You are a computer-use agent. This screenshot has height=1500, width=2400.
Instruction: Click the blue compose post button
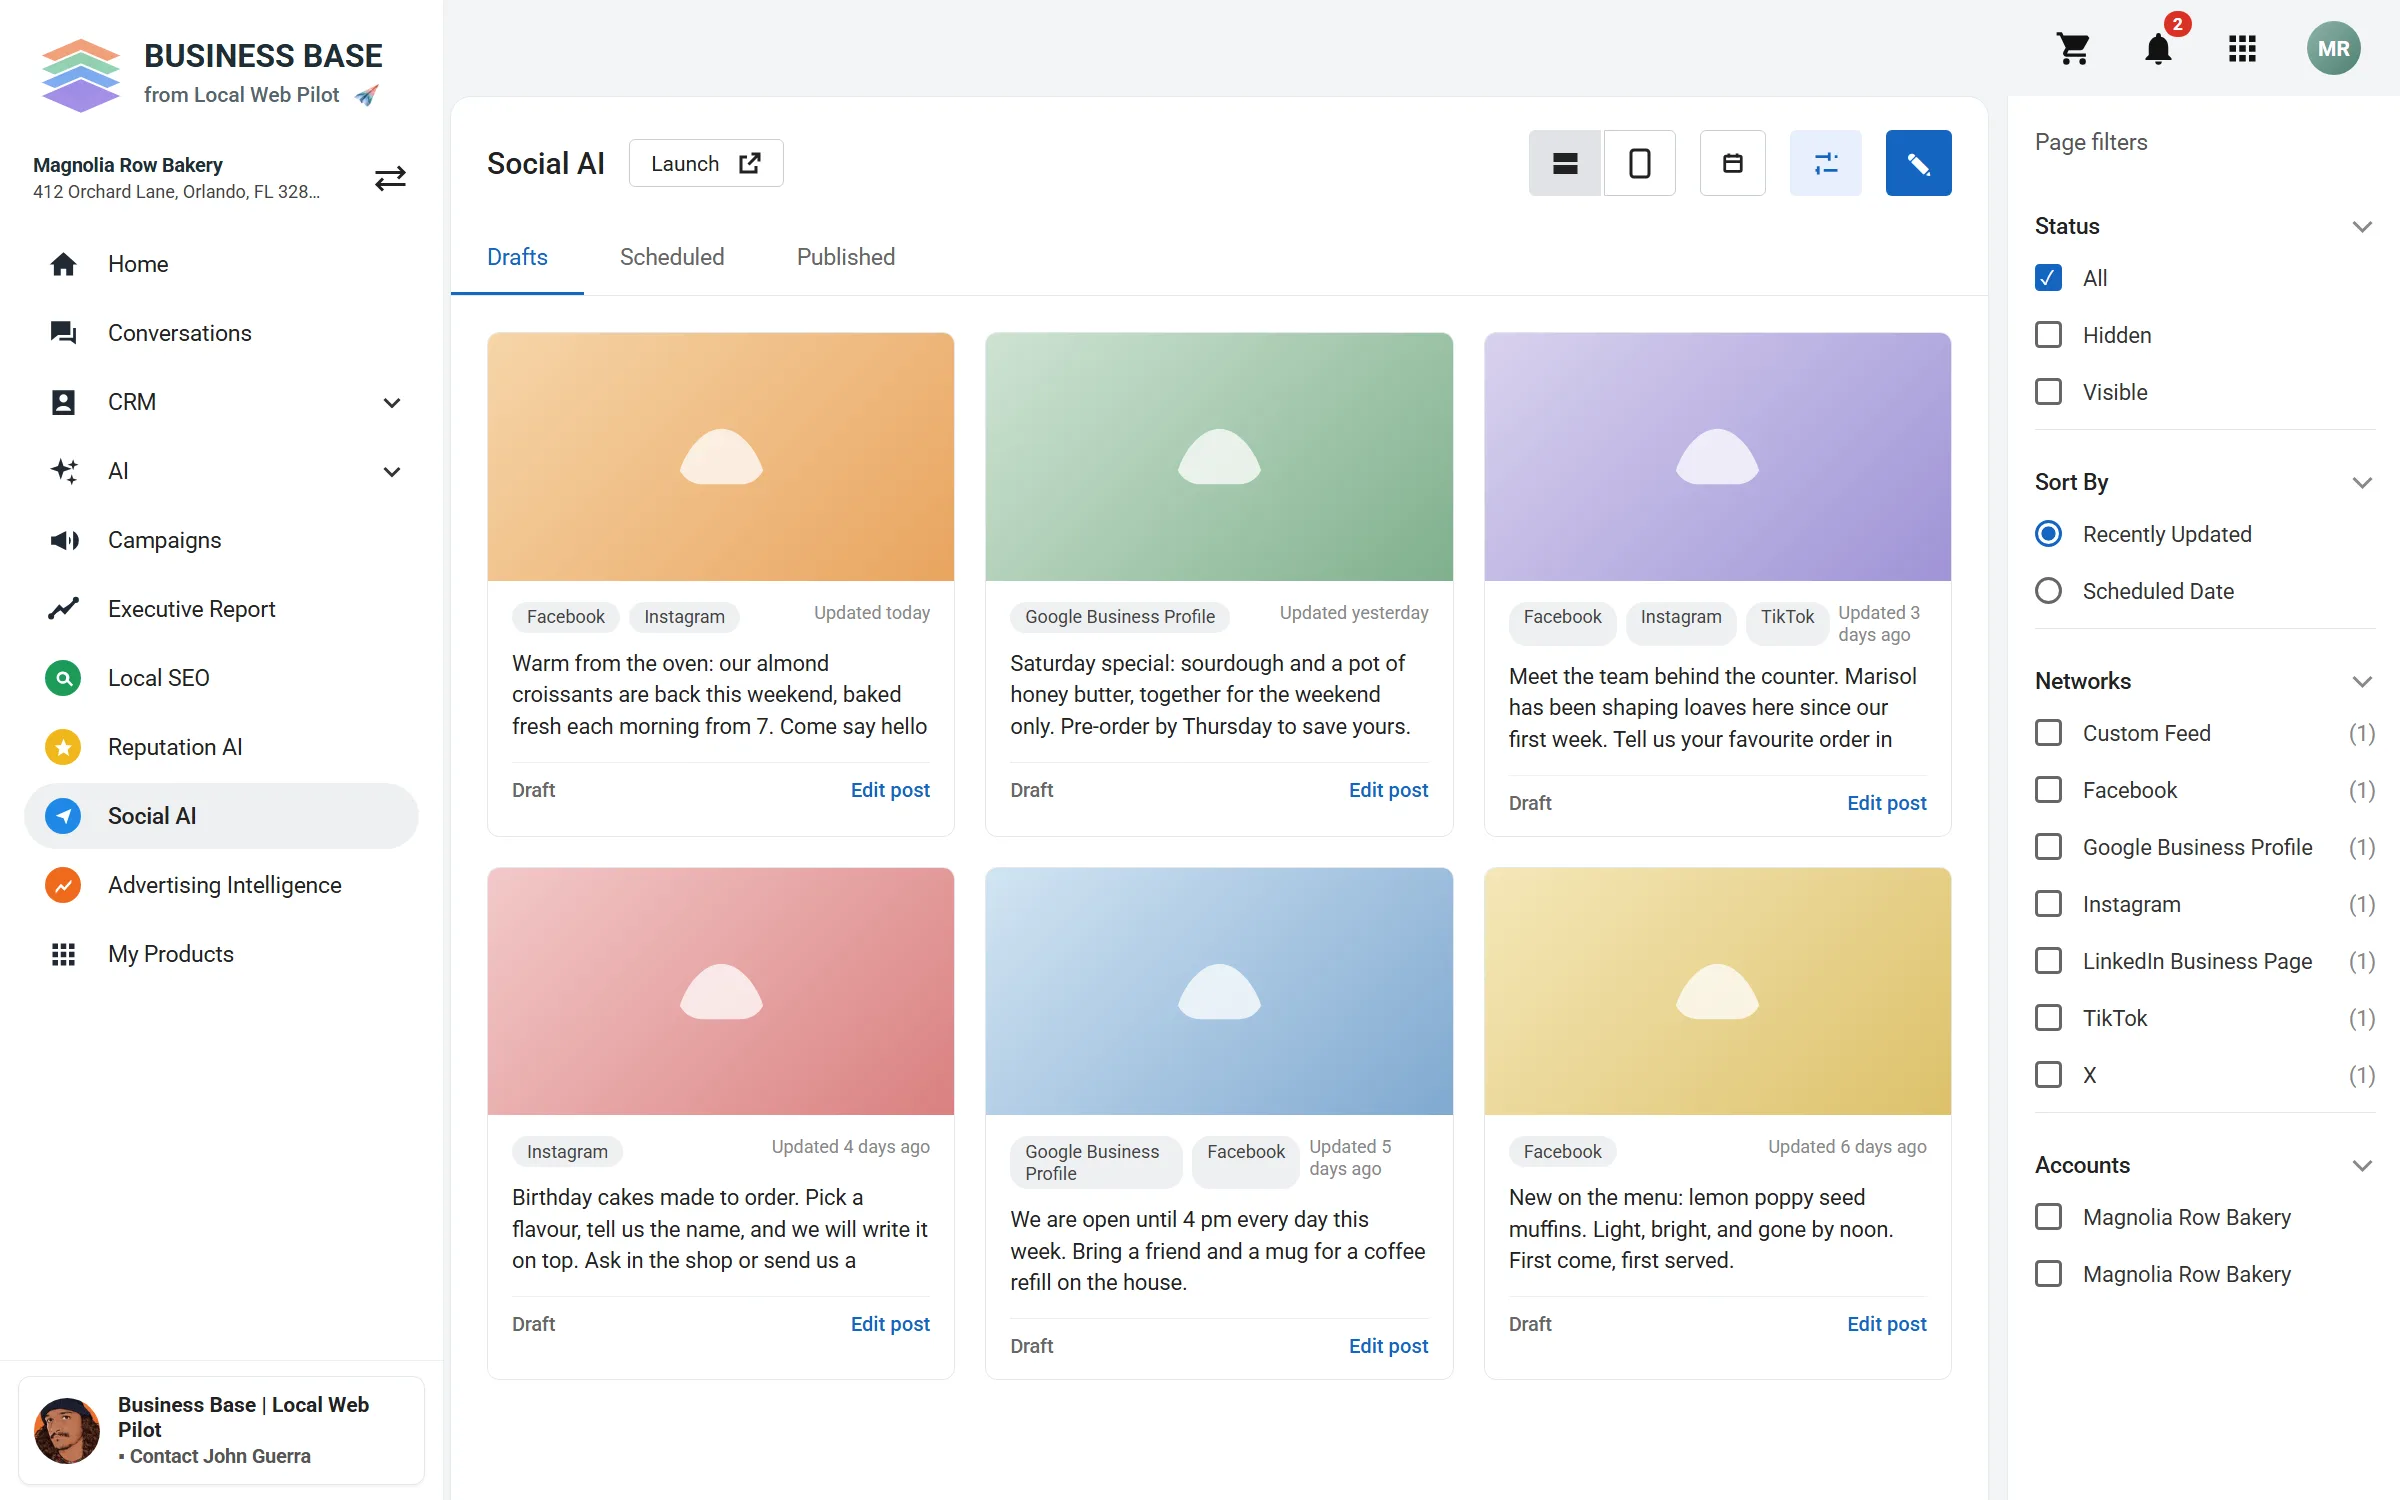(1918, 163)
